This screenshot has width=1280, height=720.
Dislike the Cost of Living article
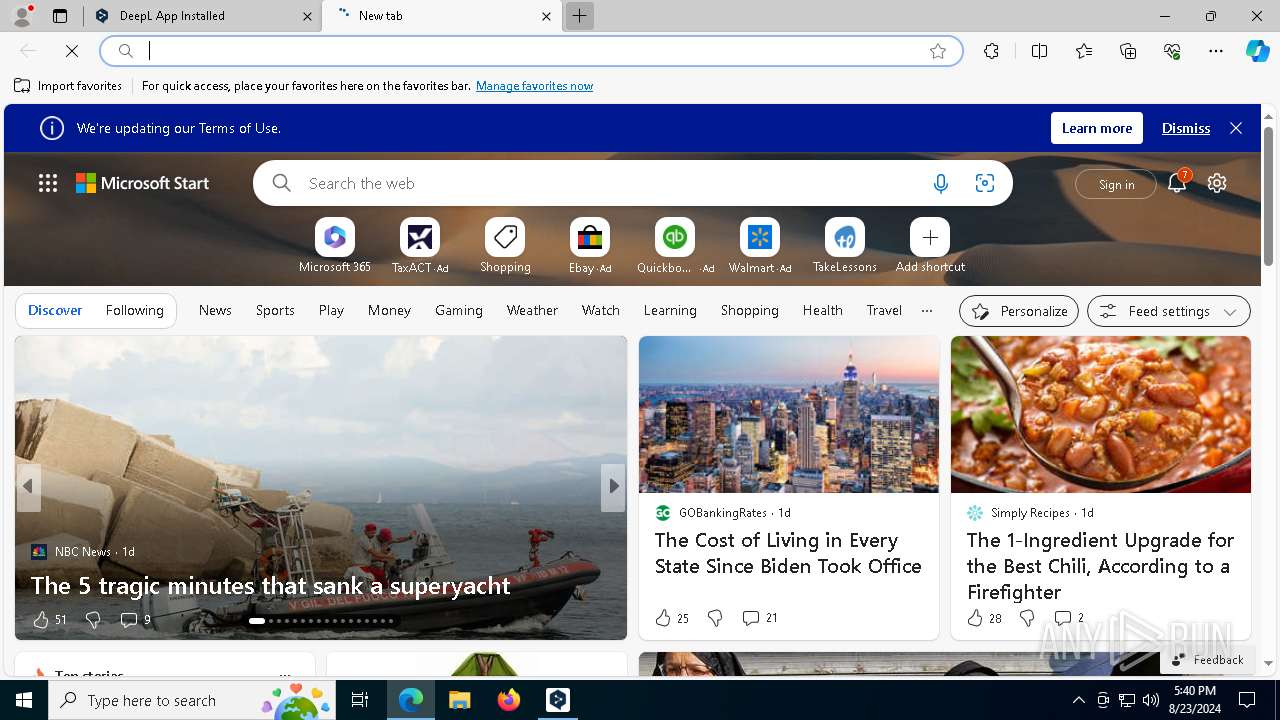[x=715, y=618]
